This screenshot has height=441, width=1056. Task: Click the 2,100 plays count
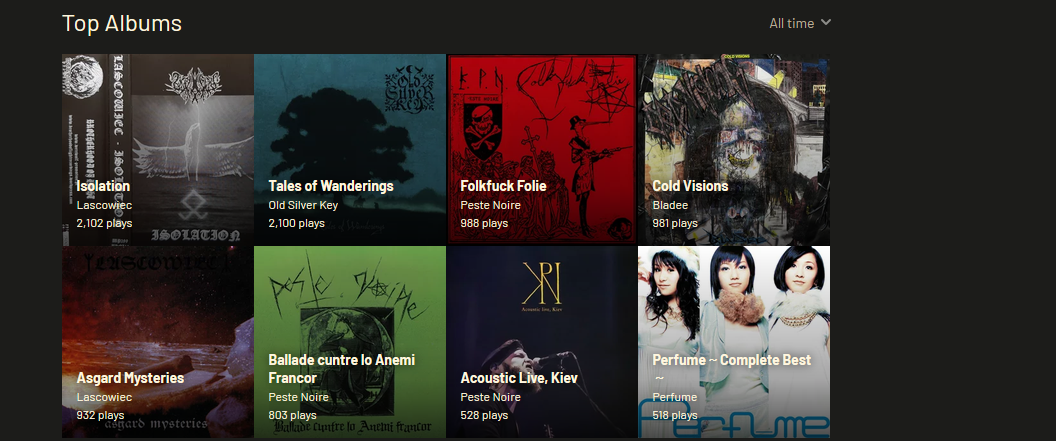(x=296, y=223)
